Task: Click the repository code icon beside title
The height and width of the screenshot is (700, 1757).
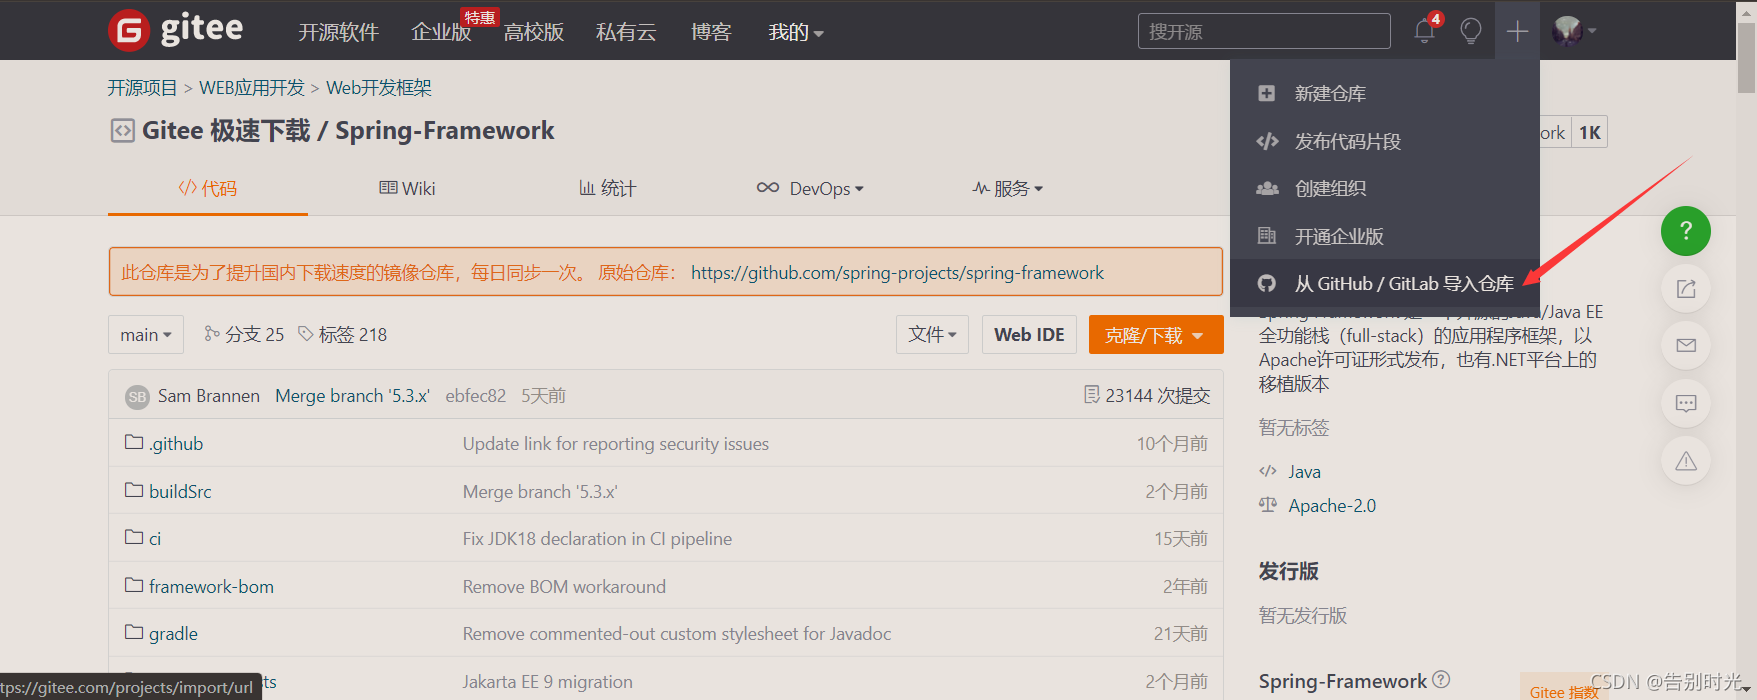Action: click(x=122, y=131)
